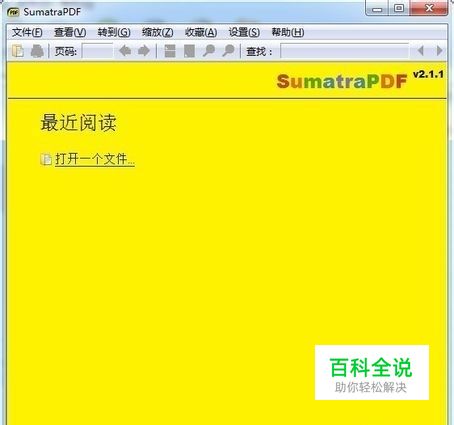Image resolution: width=454 pixels, height=425 pixels.
Task: Click the 页码 page number field
Action: tap(97, 51)
